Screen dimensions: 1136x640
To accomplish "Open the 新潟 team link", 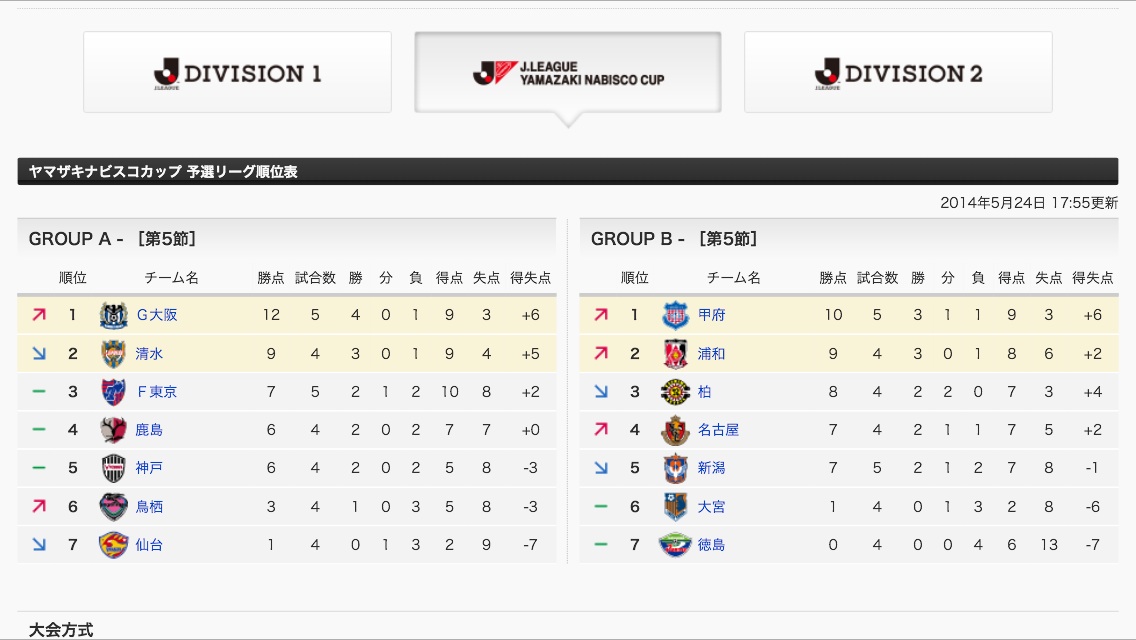I will (711, 468).
